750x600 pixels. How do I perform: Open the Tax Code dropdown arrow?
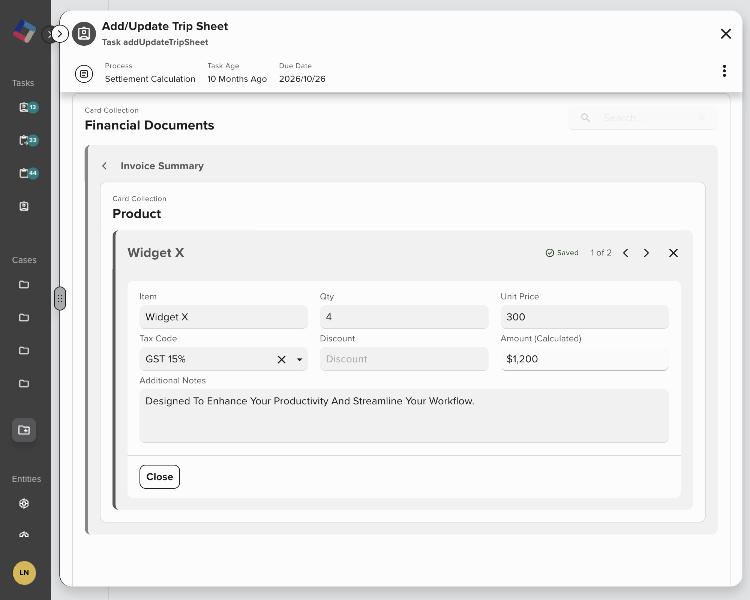(x=299, y=359)
